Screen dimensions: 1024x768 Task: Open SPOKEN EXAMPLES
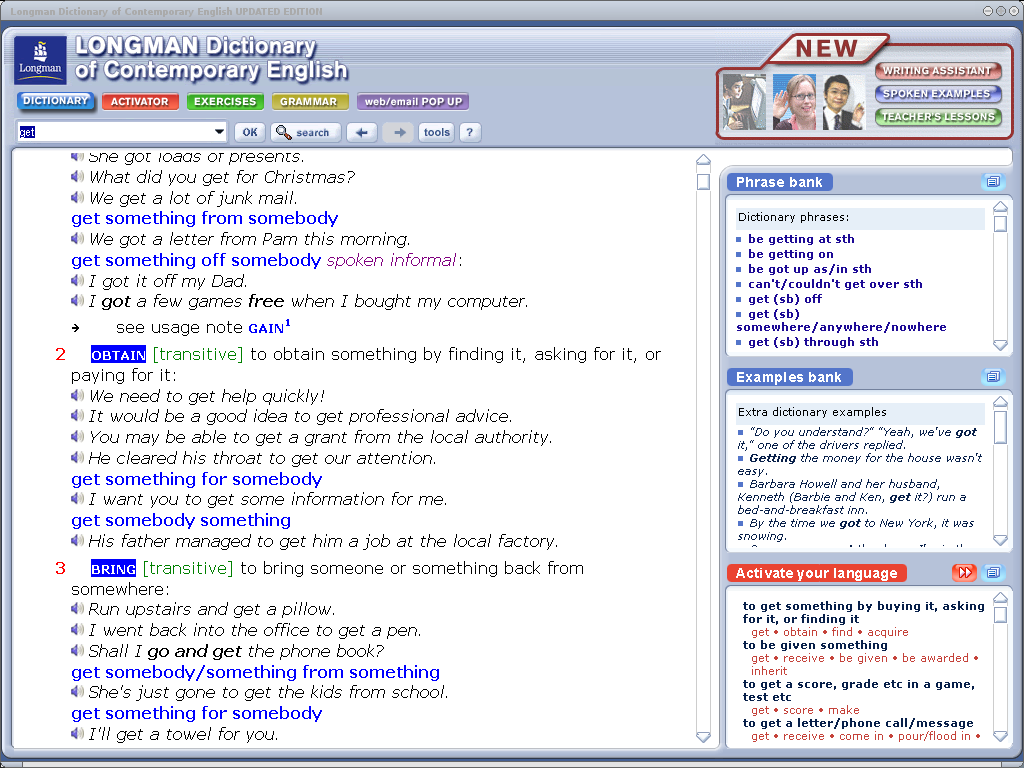tap(936, 93)
